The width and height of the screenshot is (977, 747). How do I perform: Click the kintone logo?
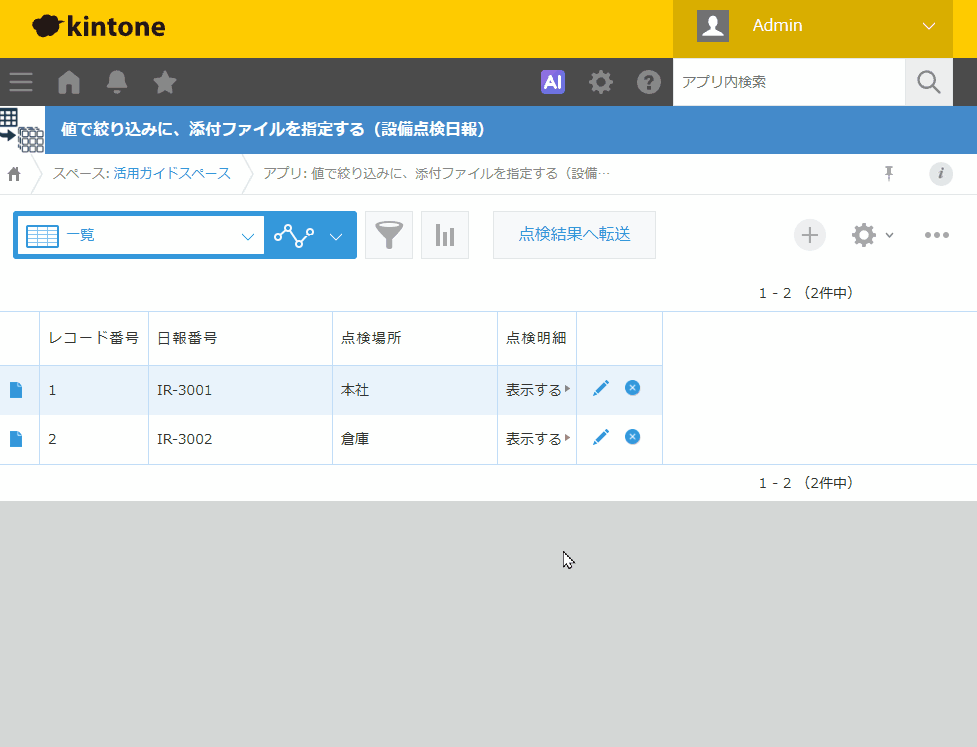pos(99,26)
